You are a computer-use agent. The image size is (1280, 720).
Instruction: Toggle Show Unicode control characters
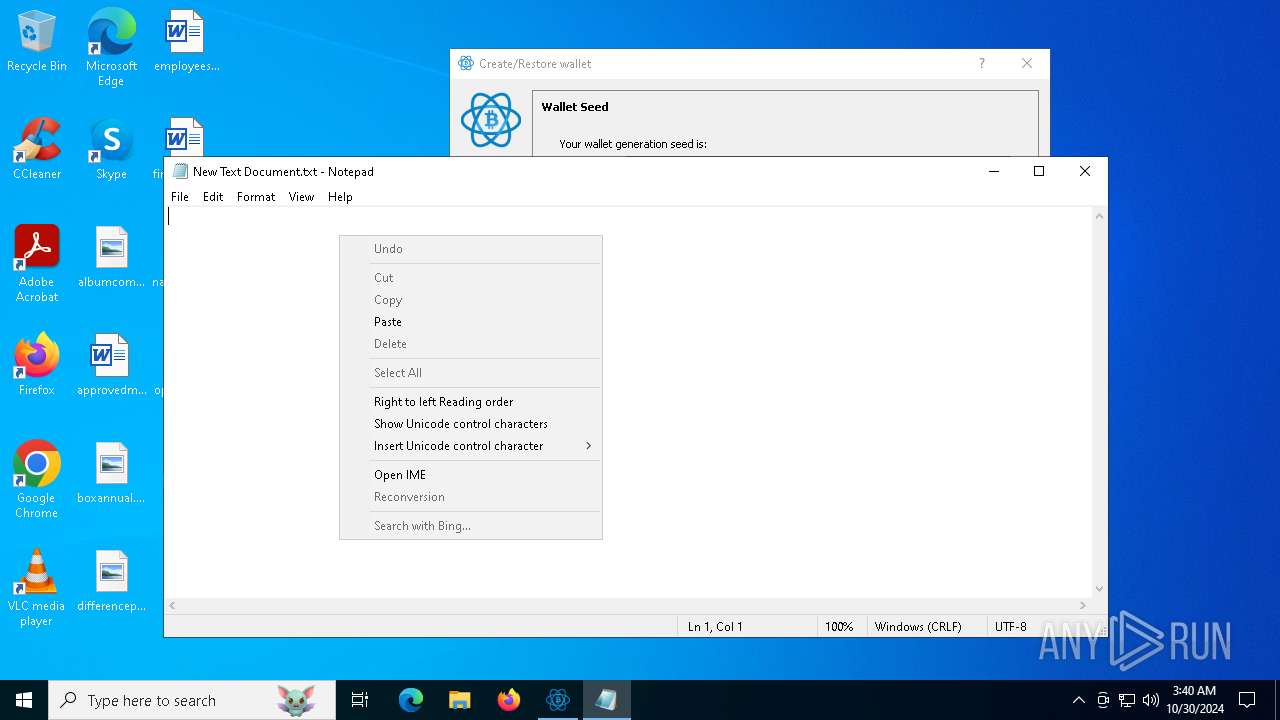tap(471, 424)
